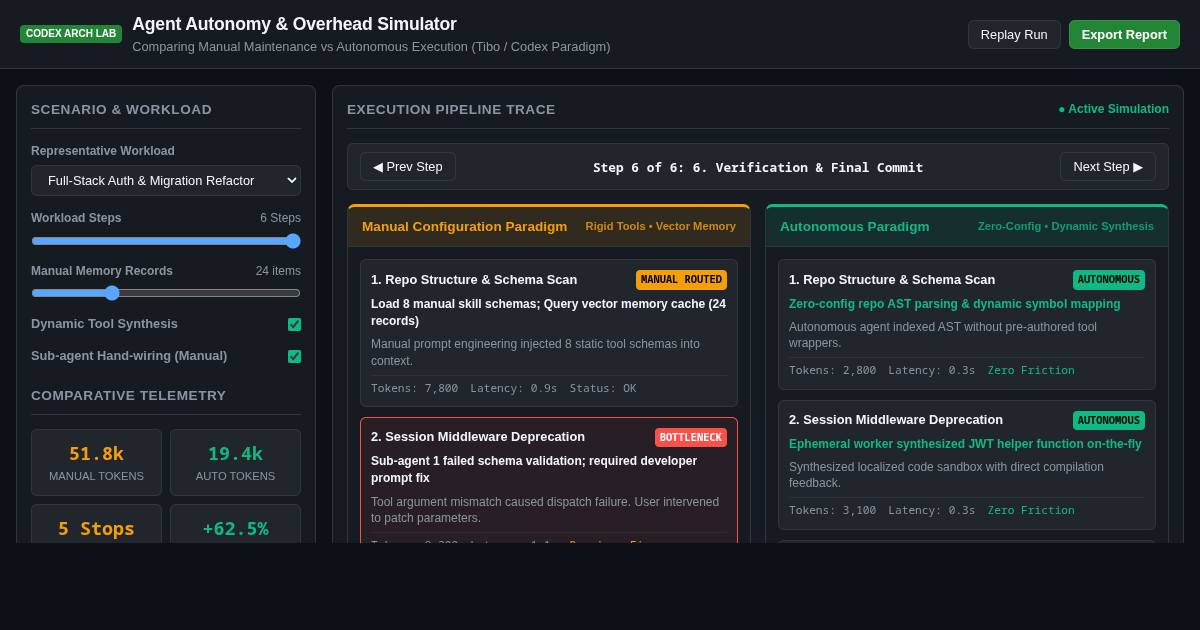Image resolution: width=1200 pixels, height=630 pixels.
Task: Export the report
Action: point(1124,34)
